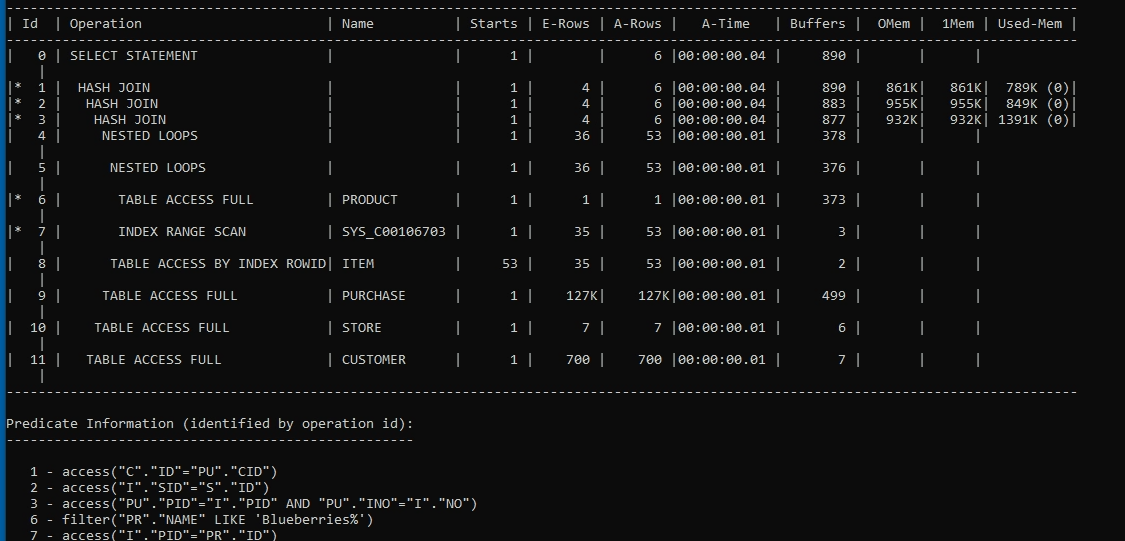This screenshot has height=541, width=1125.
Task: Click the STORE table name
Action: tap(362, 327)
